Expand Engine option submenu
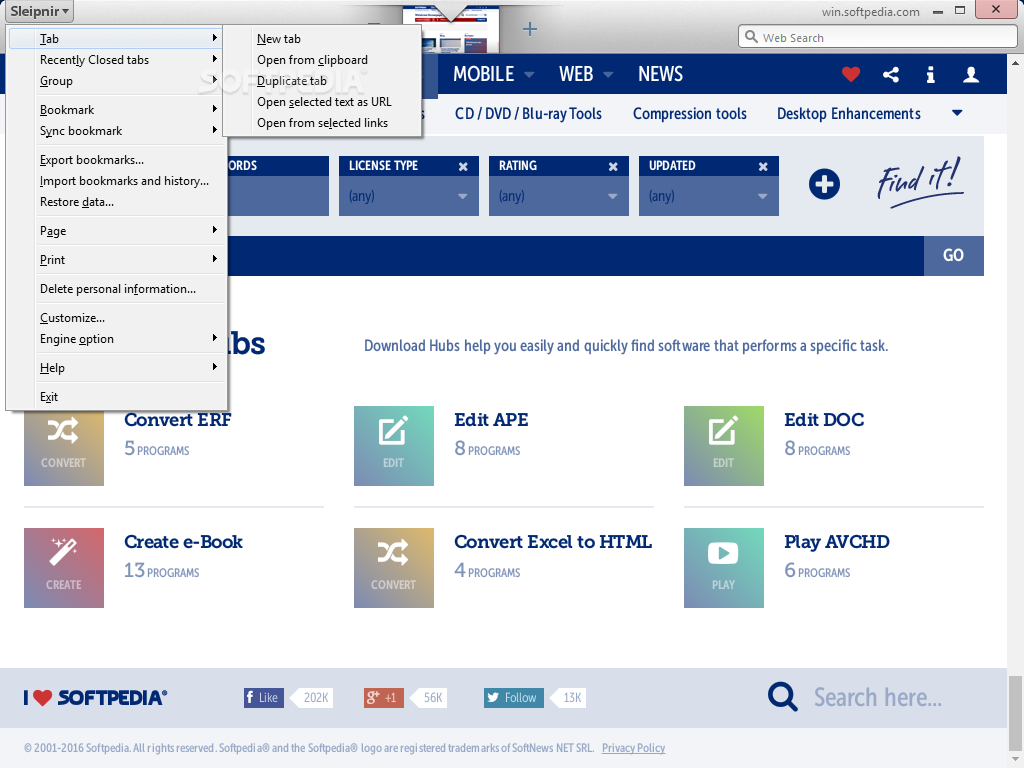The height and width of the screenshot is (768, 1024). [x=116, y=339]
